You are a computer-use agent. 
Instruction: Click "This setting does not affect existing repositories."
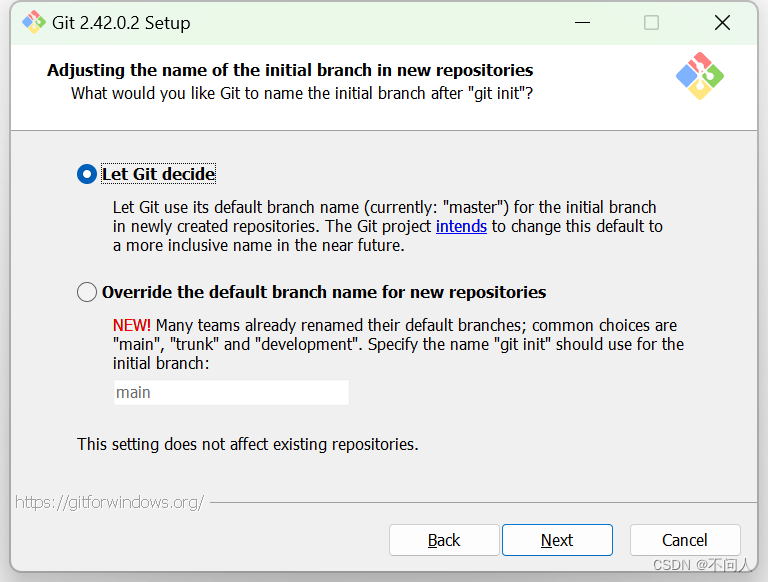pyautogui.click(x=248, y=444)
